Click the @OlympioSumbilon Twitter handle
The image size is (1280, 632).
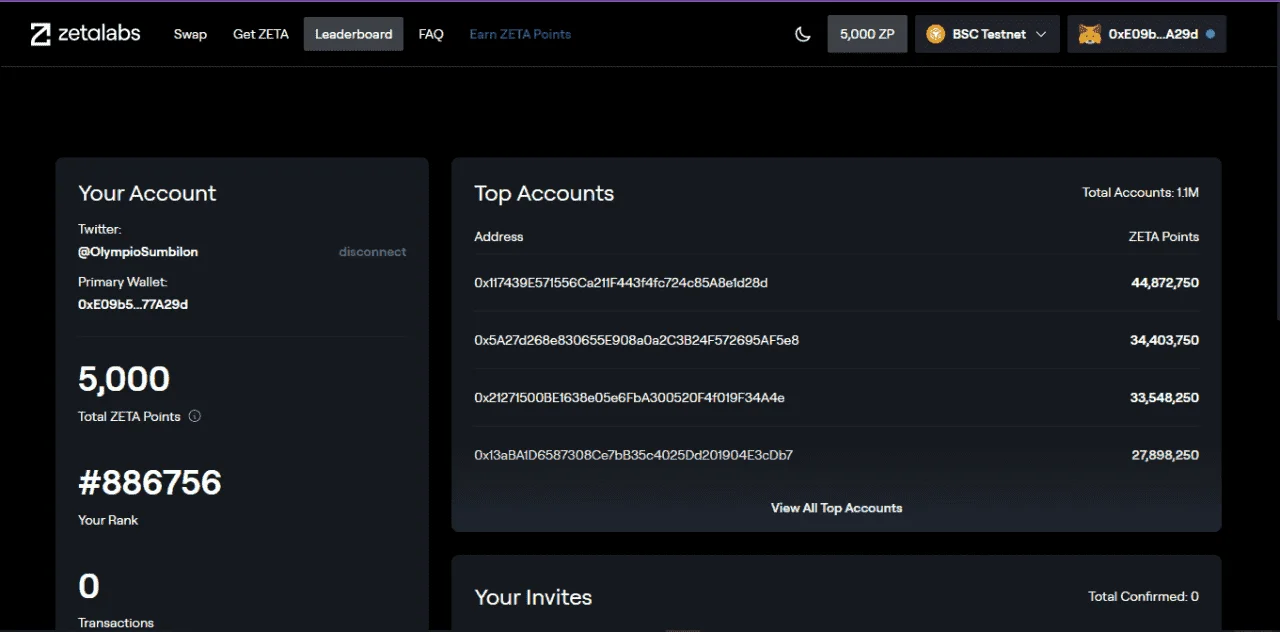138,252
